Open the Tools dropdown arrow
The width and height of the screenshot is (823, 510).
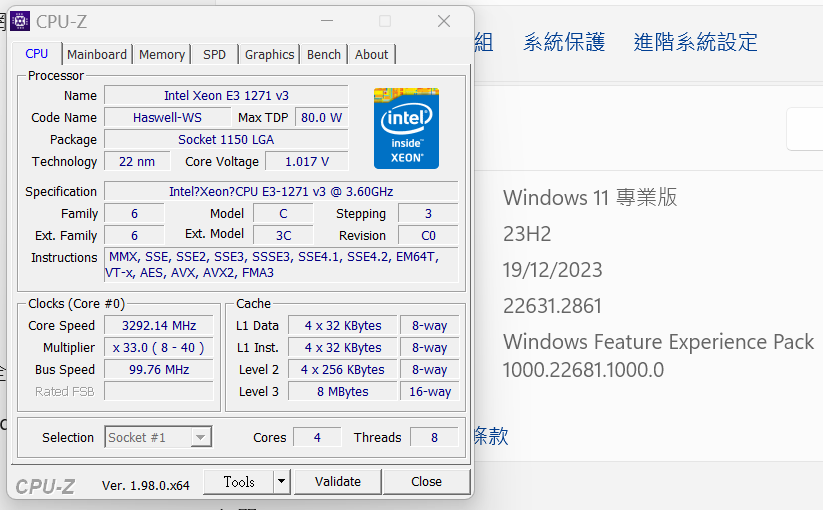pyautogui.click(x=282, y=482)
